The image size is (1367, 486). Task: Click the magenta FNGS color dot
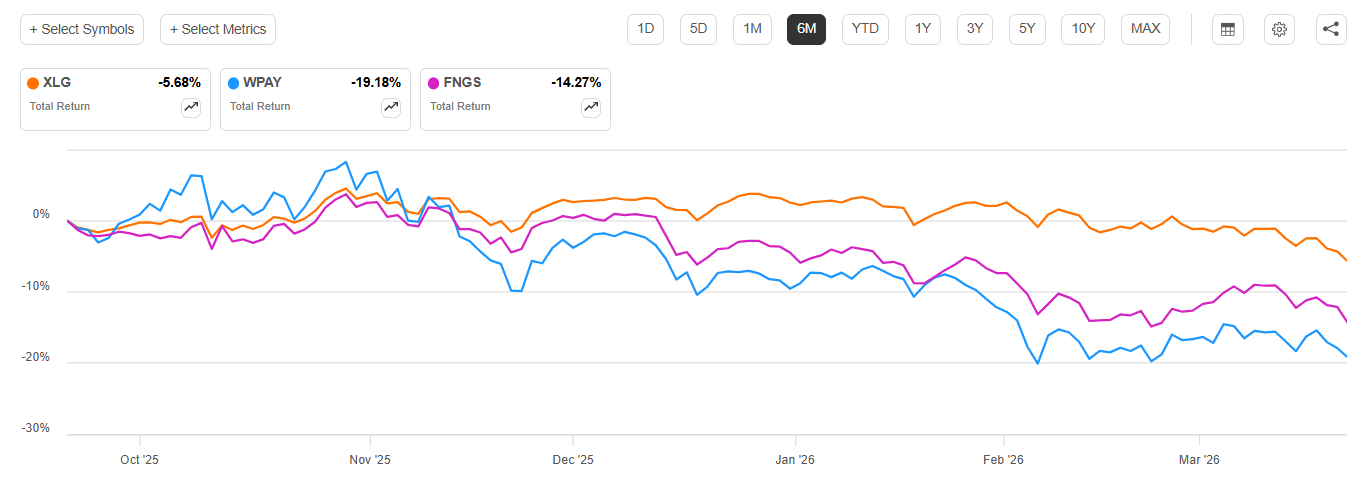click(434, 83)
